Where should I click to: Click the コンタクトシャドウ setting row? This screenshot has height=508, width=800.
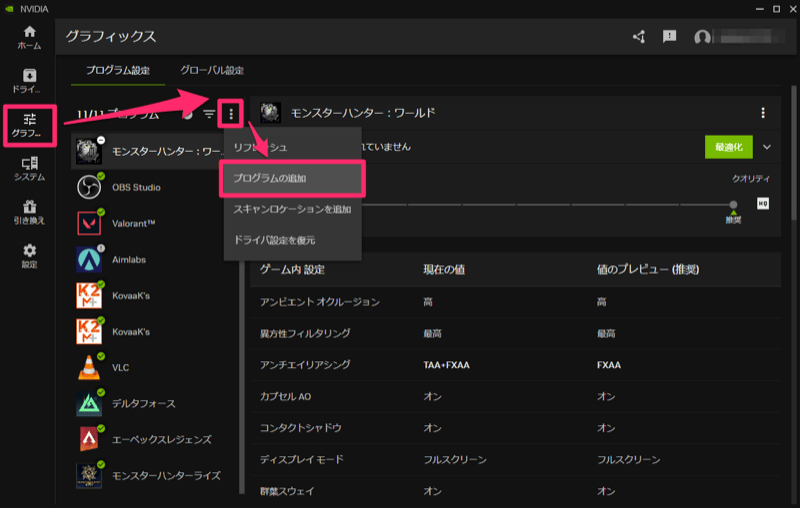pyautogui.click(x=515, y=428)
